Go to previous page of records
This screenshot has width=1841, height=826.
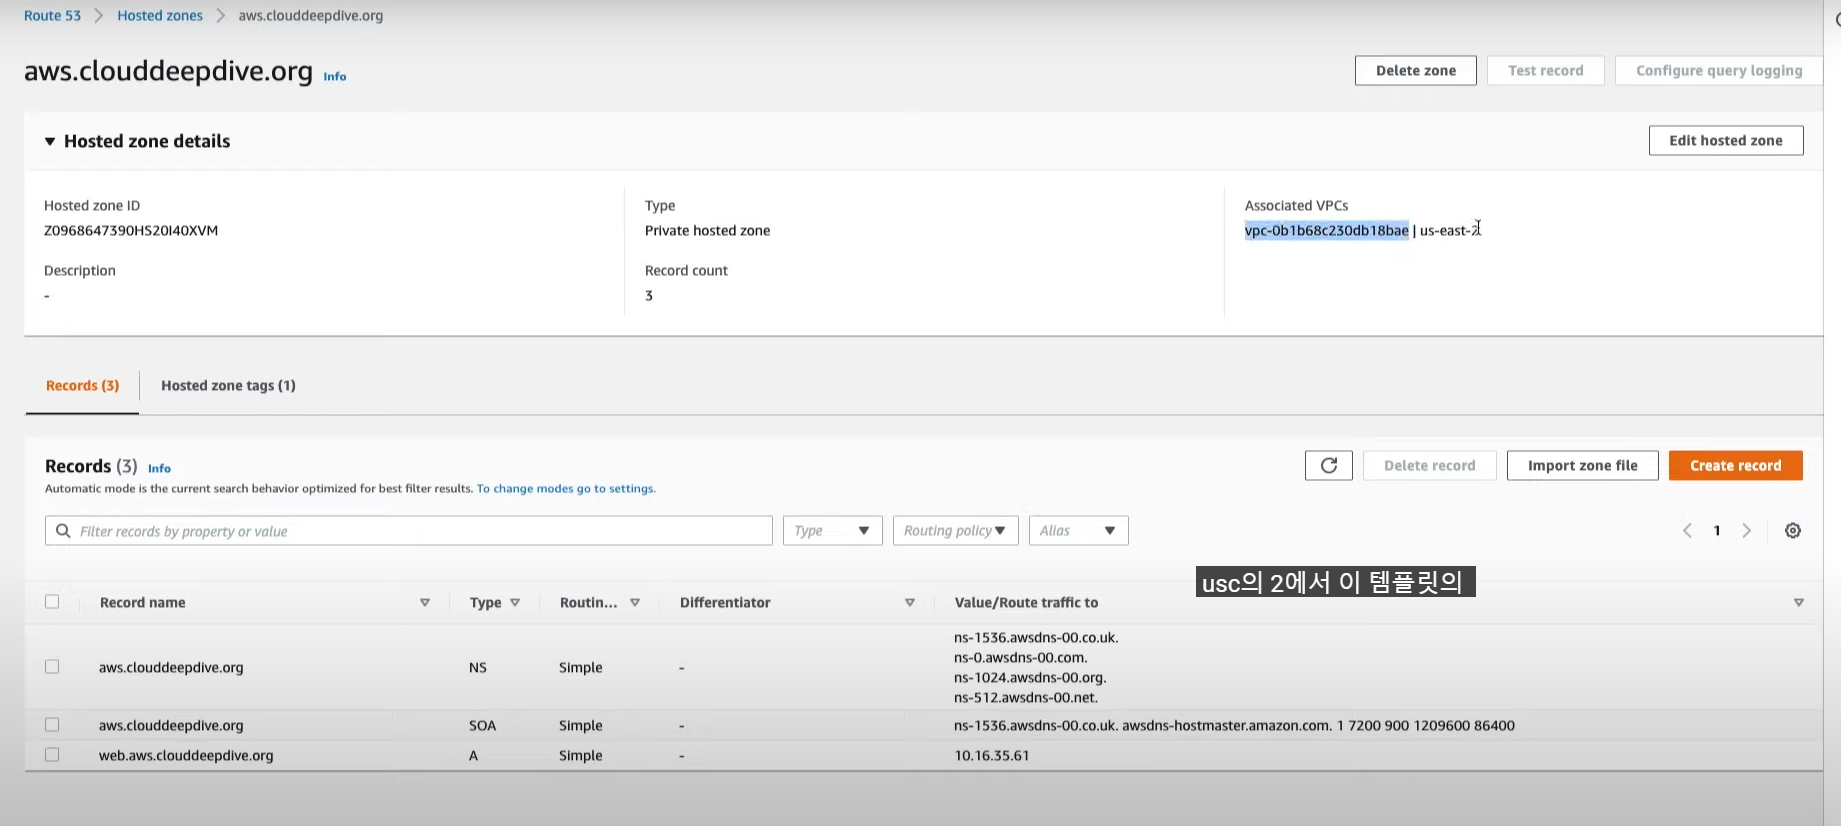coord(1687,531)
